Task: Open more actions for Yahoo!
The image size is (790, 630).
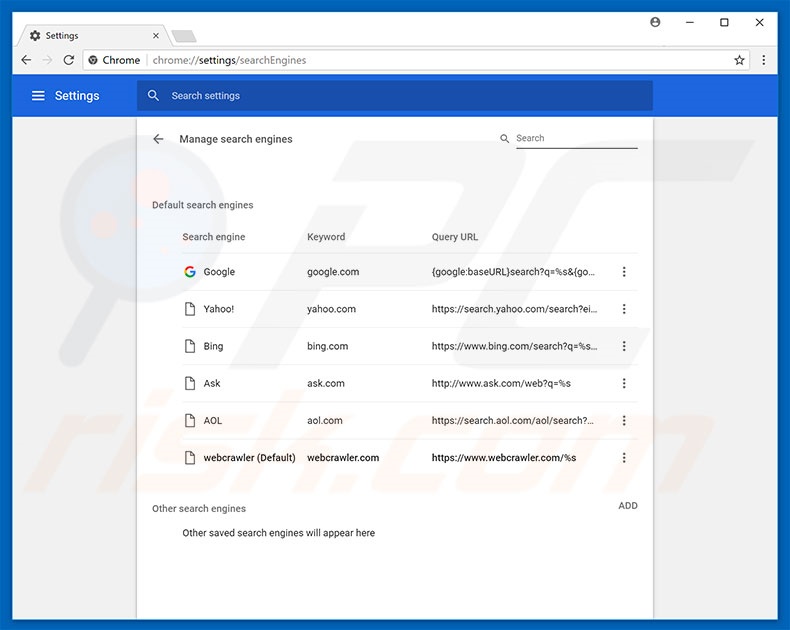Action: 624,309
